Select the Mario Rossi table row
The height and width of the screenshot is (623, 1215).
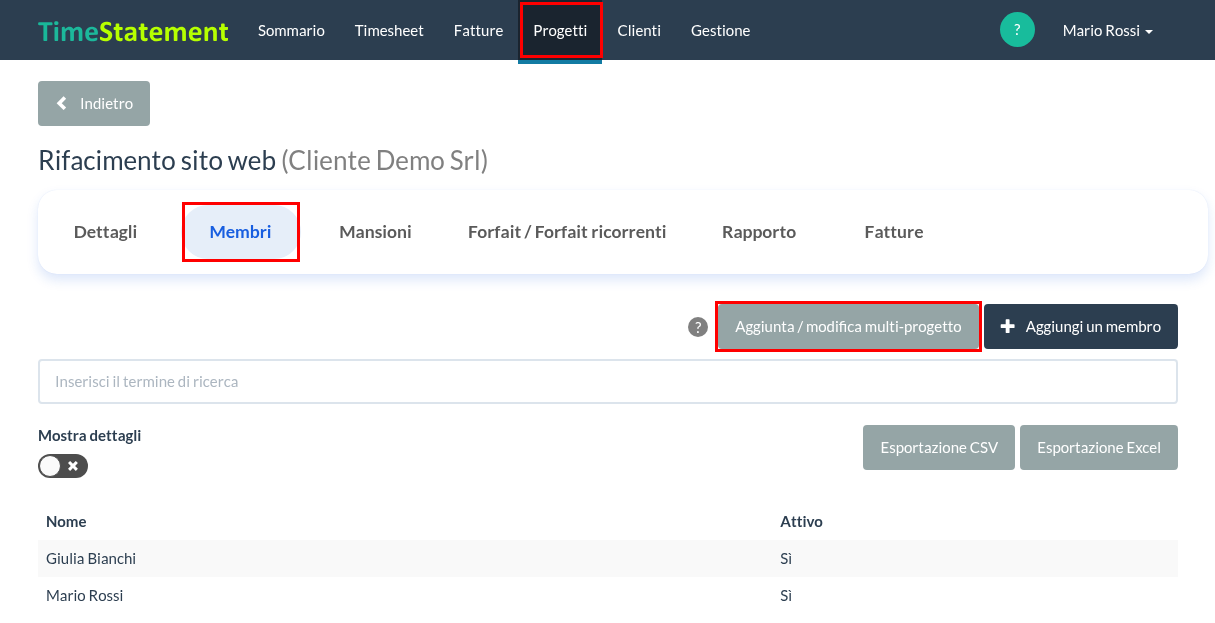click(x=608, y=596)
